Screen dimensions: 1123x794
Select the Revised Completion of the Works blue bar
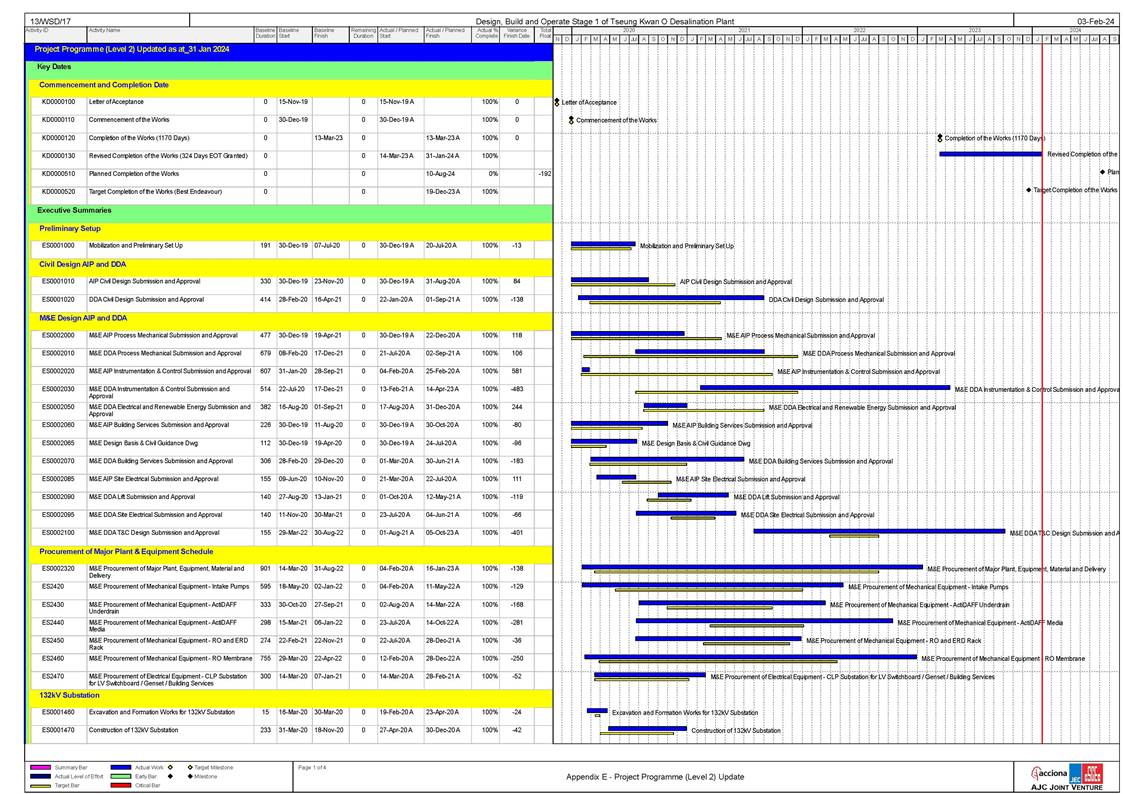[990, 154]
